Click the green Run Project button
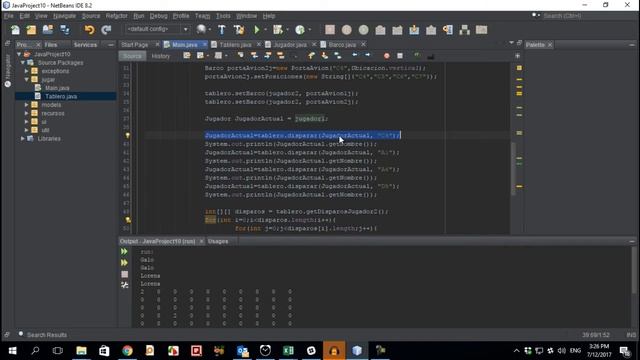Screen dimensions: 640x360 [x=257, y=30]
